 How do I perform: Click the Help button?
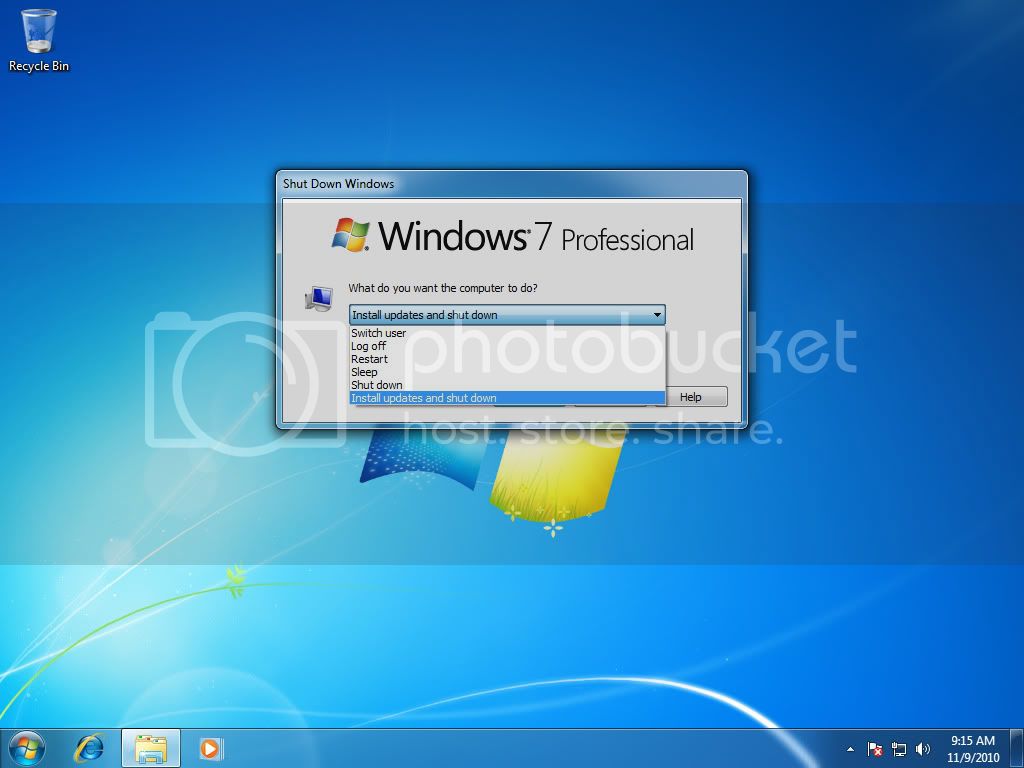(695, 396)
